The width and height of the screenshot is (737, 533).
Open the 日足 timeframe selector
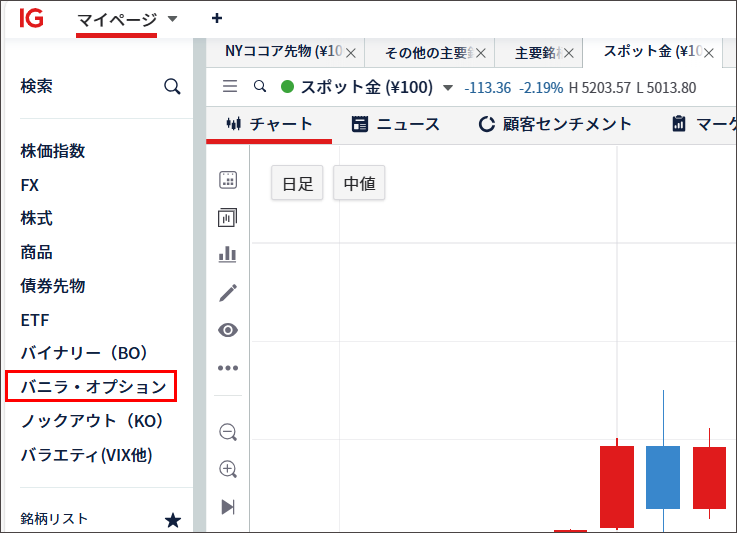pyautogui.click(x=297, y=184)
